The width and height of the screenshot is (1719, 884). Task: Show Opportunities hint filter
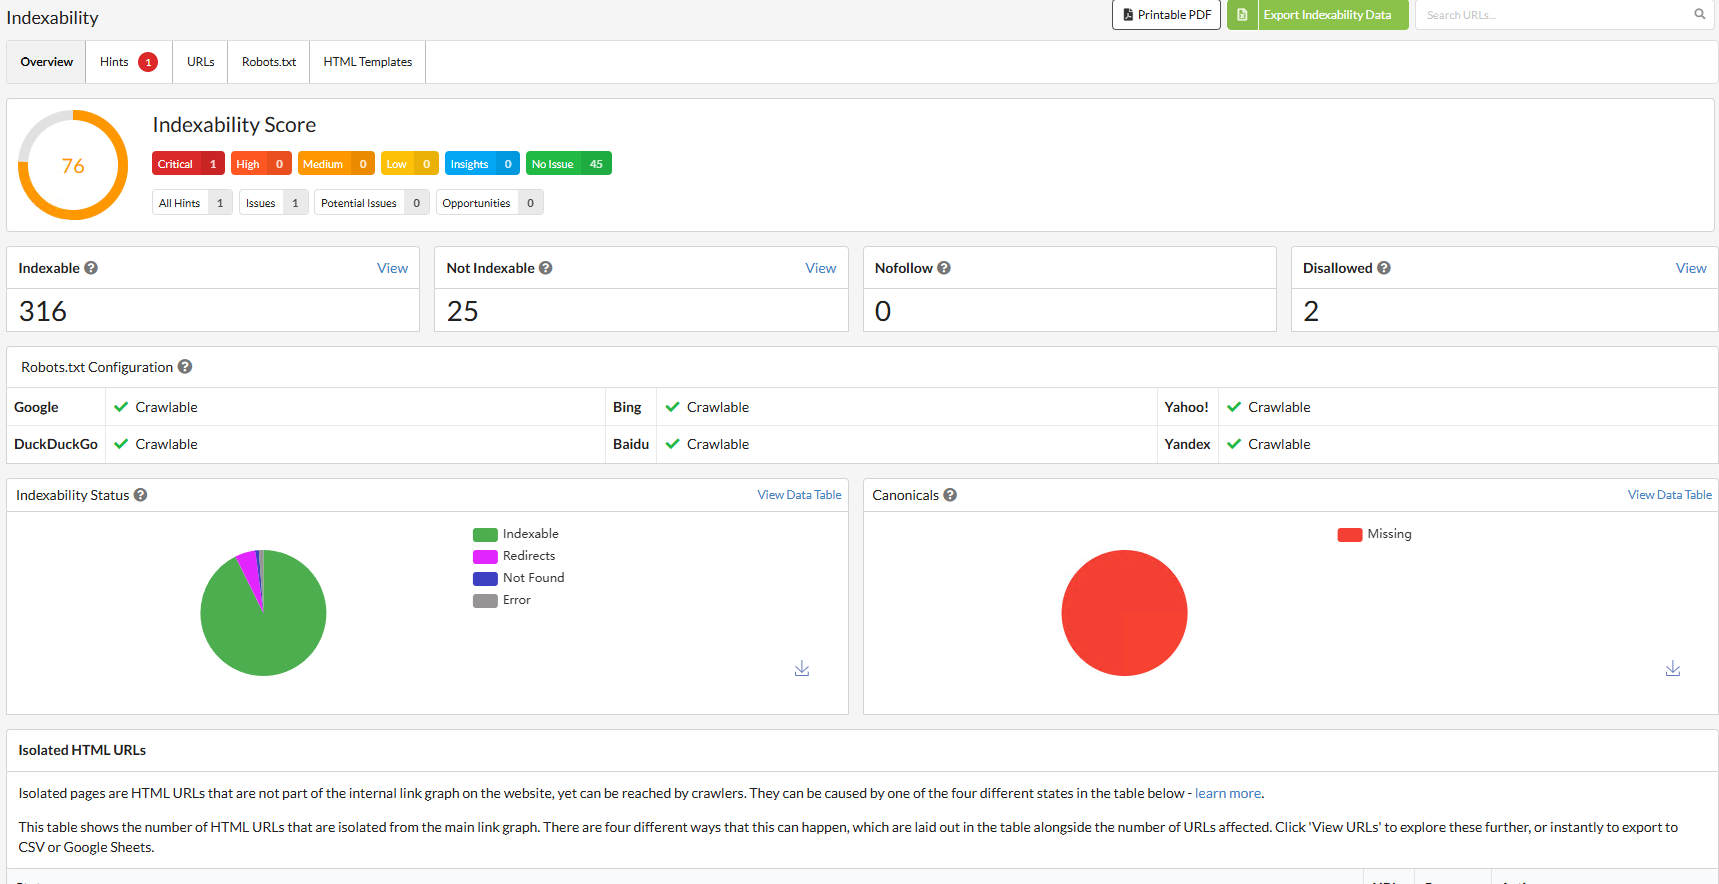coord(490,203)
